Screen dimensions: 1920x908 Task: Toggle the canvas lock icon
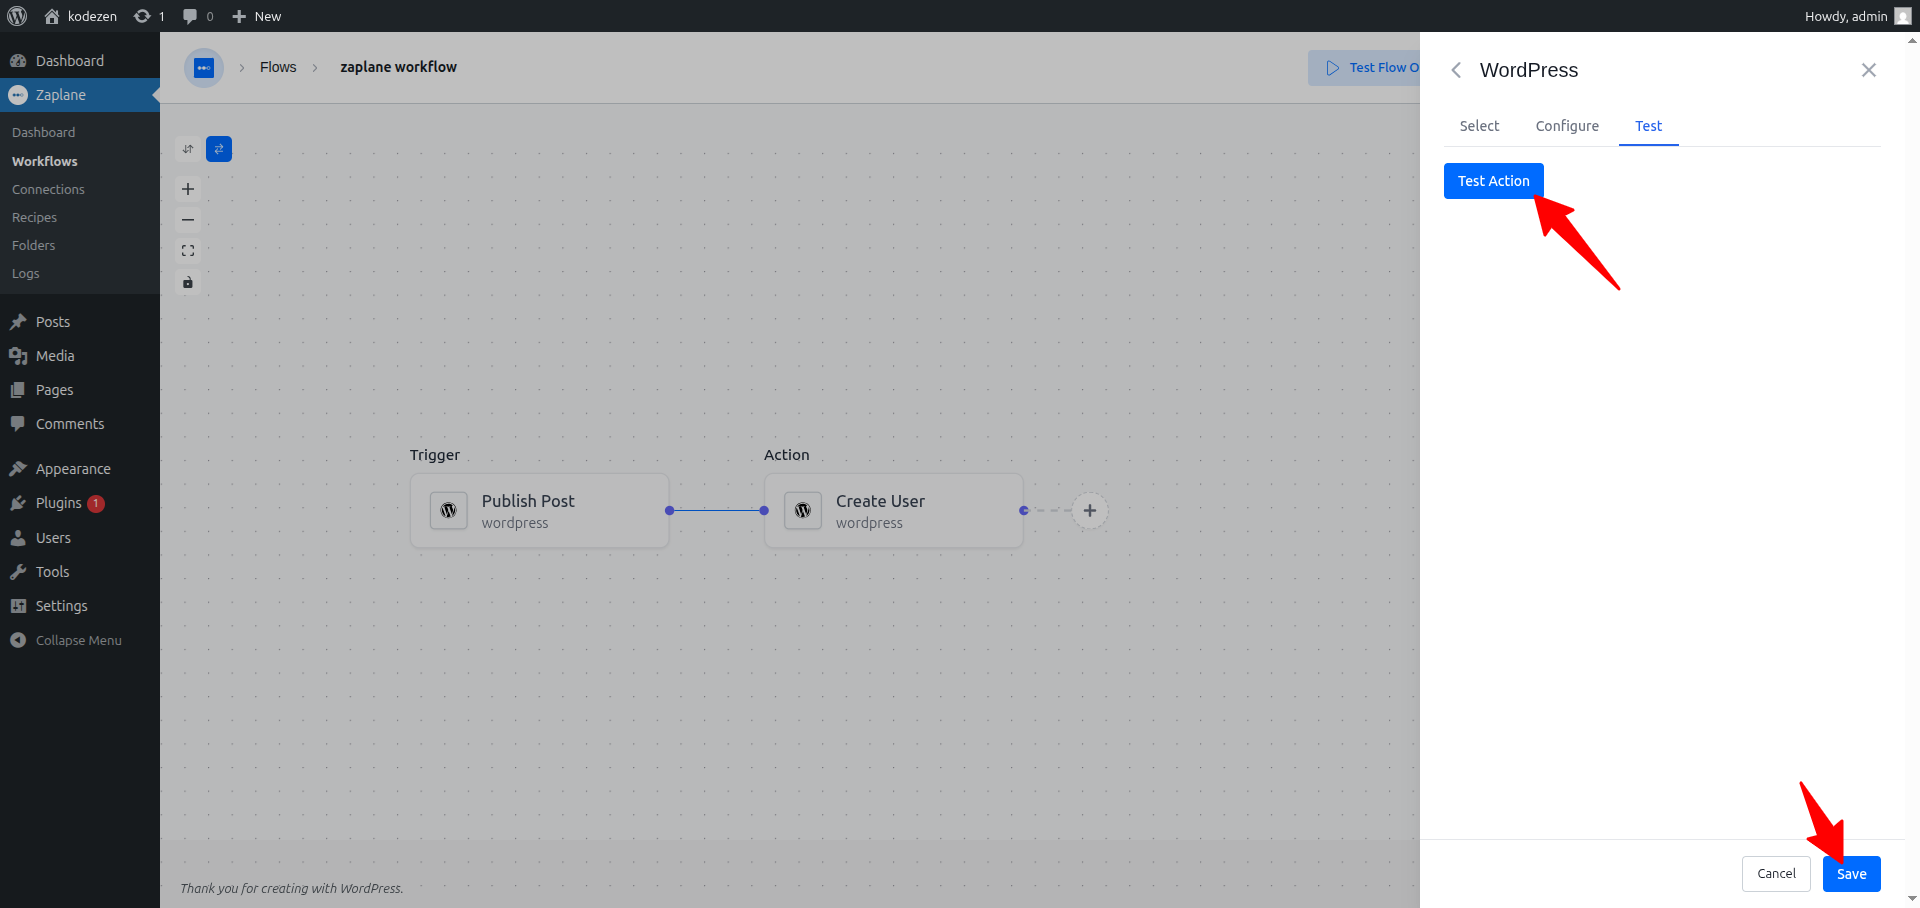188,282
